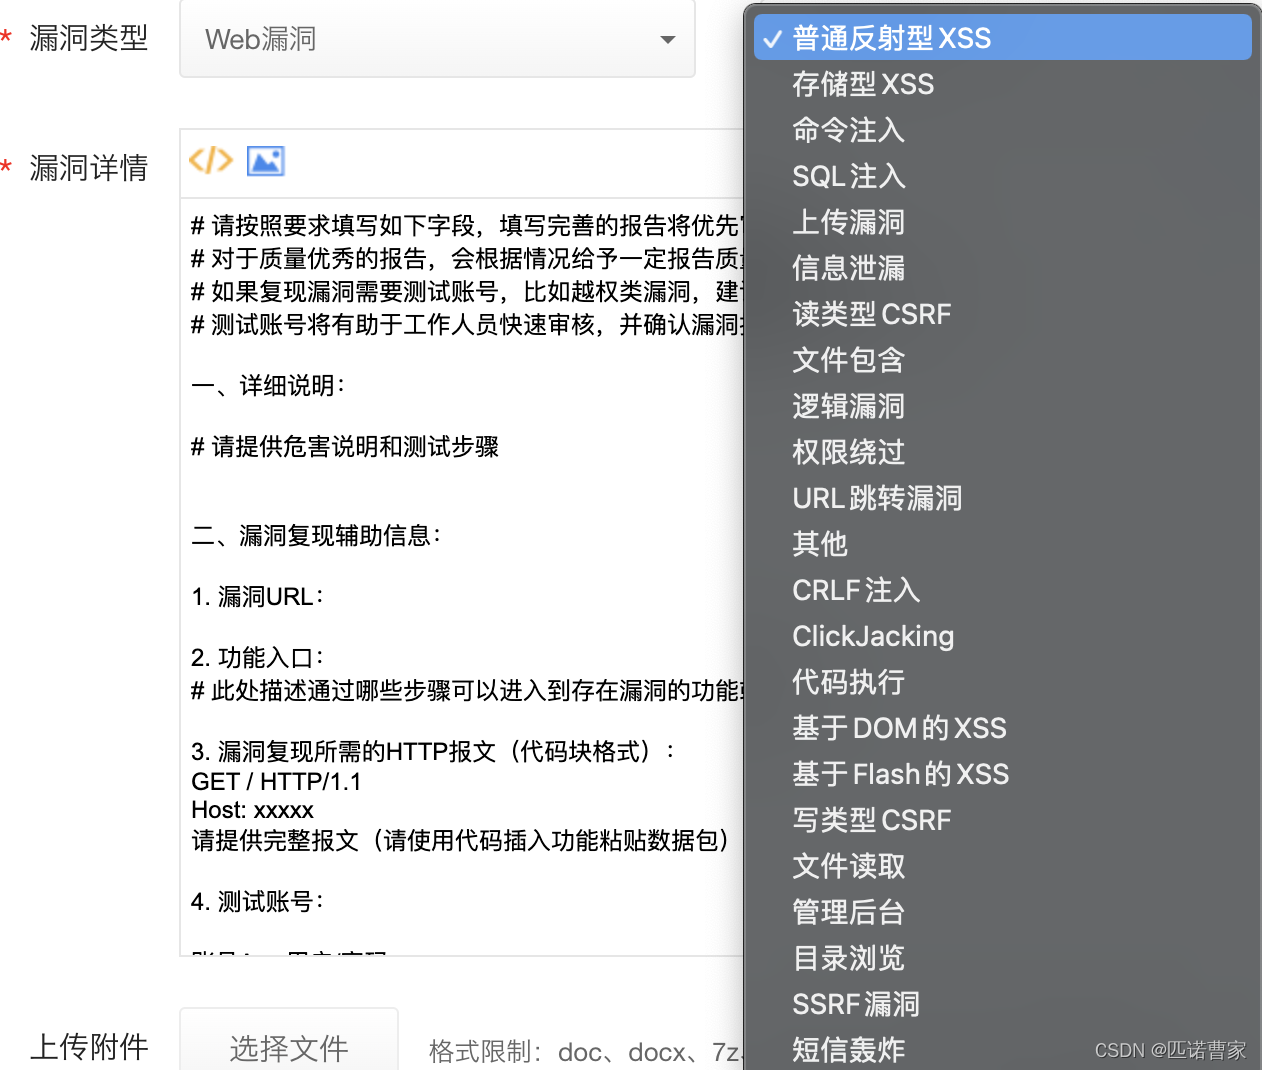Choose 短信轰炸 from the list
1262x1070 pixels.
click(x=1002, y=1049)
